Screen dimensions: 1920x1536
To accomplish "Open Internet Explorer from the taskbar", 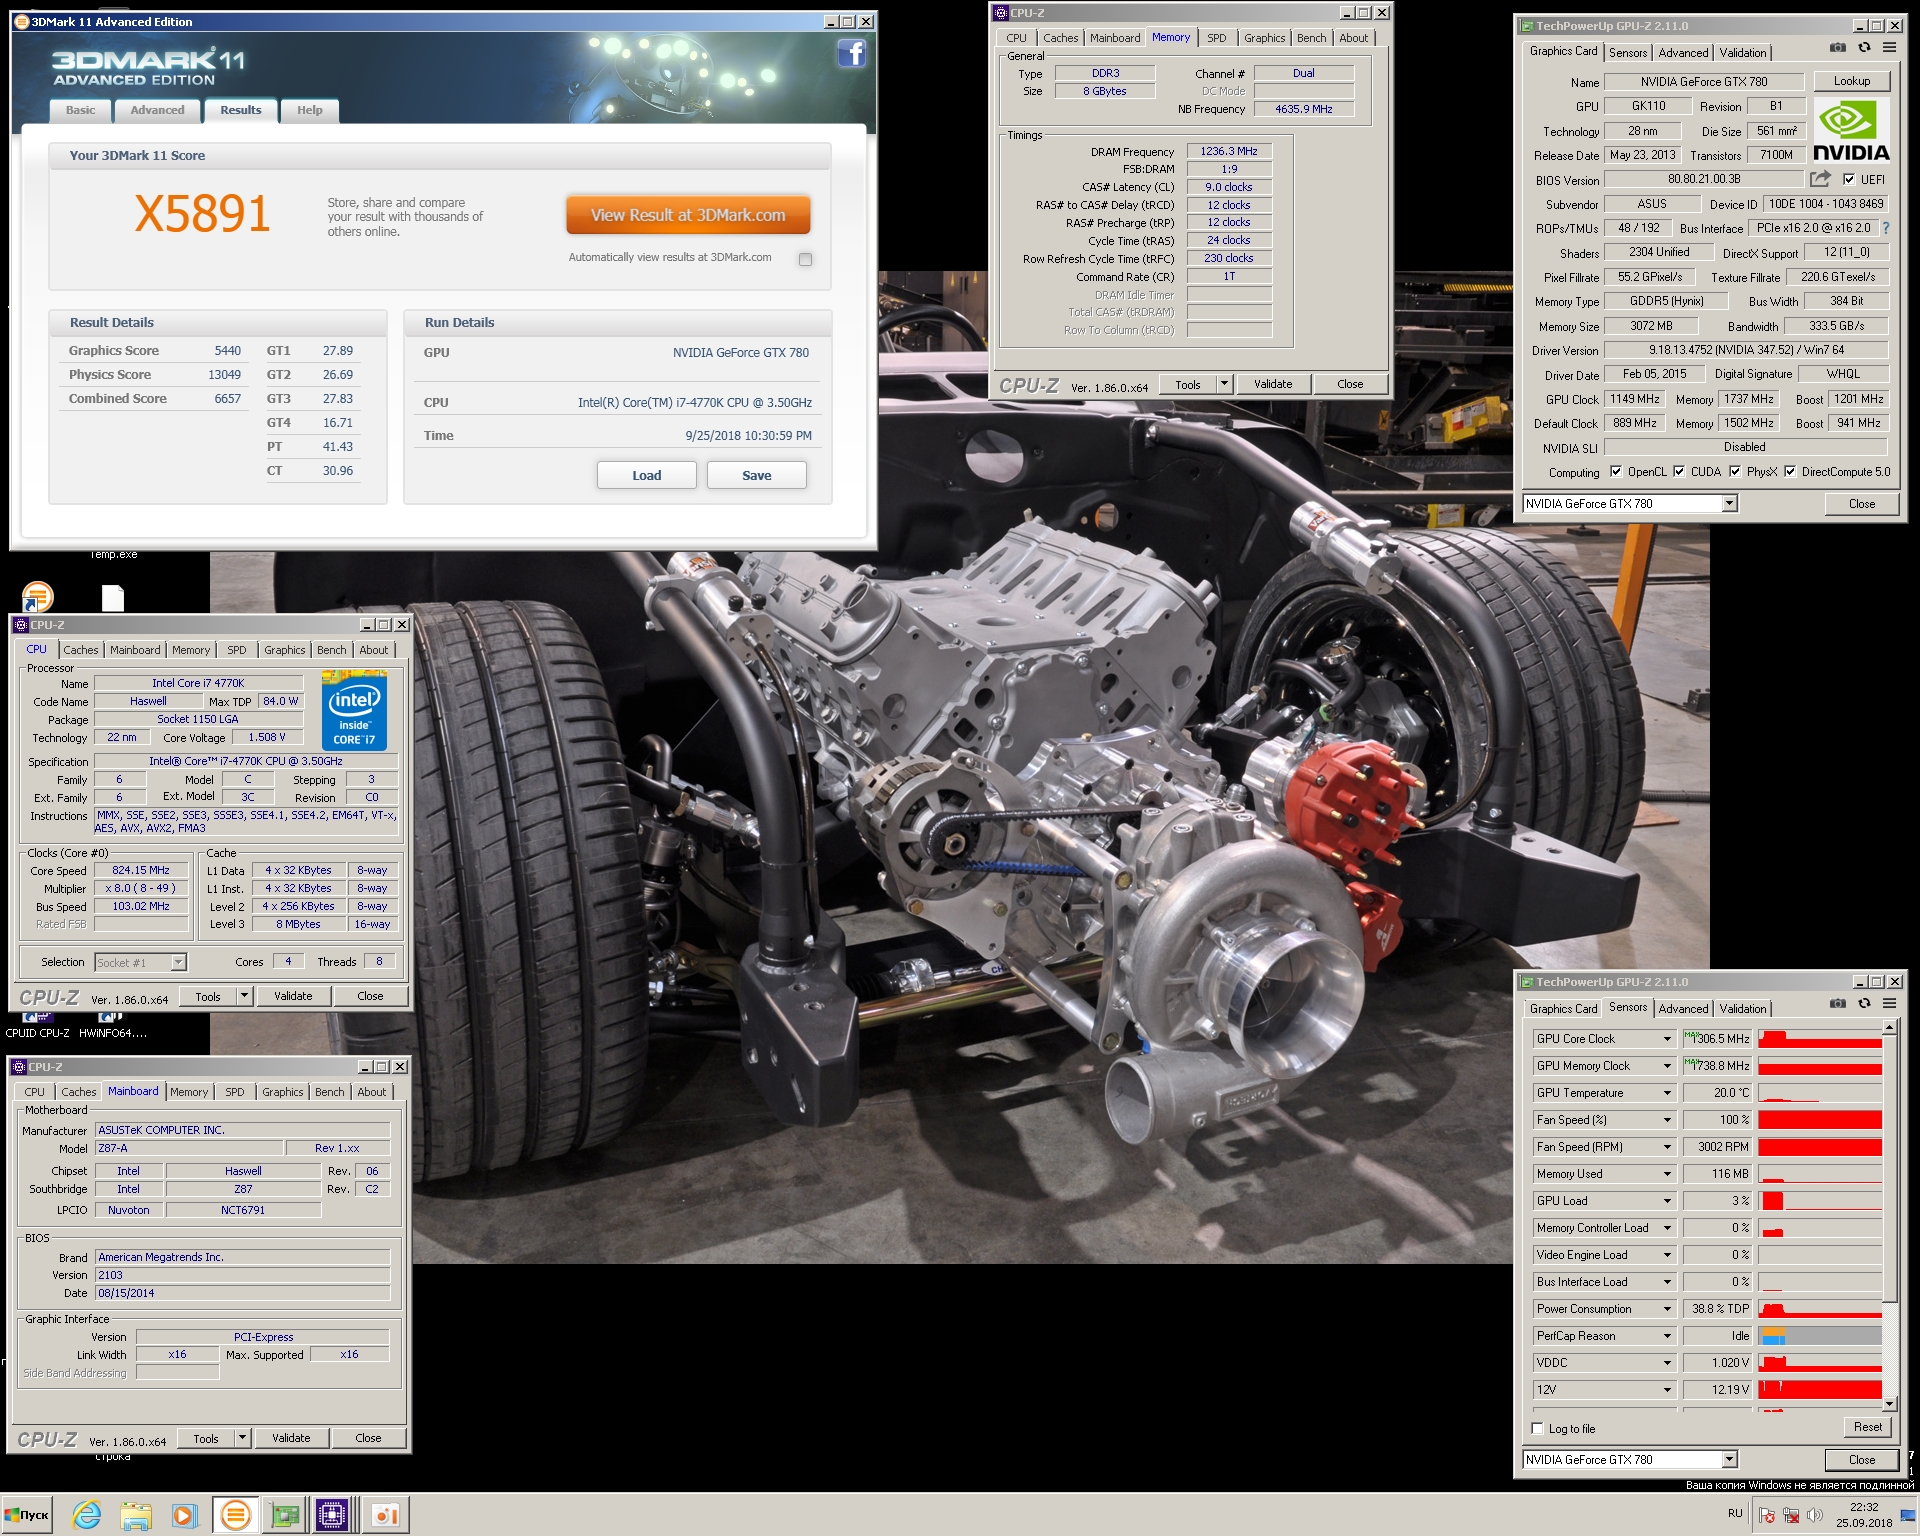I will (87, 1515).
